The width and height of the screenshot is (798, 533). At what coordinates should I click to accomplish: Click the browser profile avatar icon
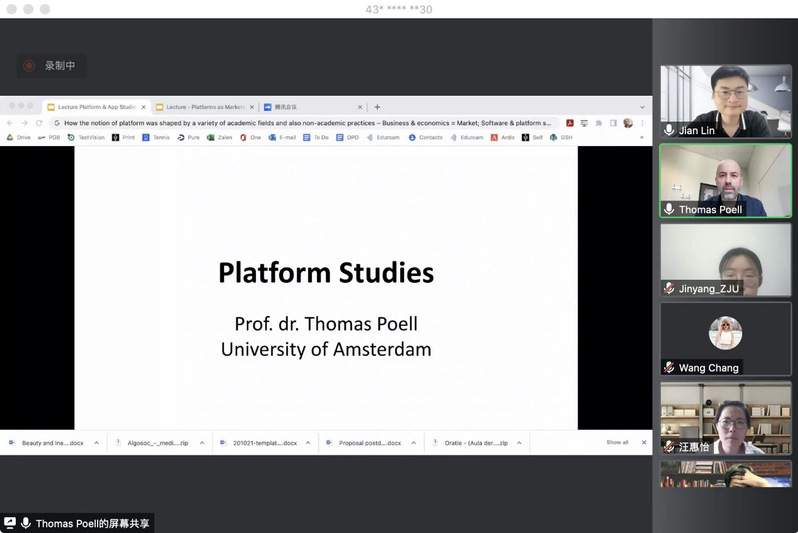pyautogui.click(x=628, y=123)
